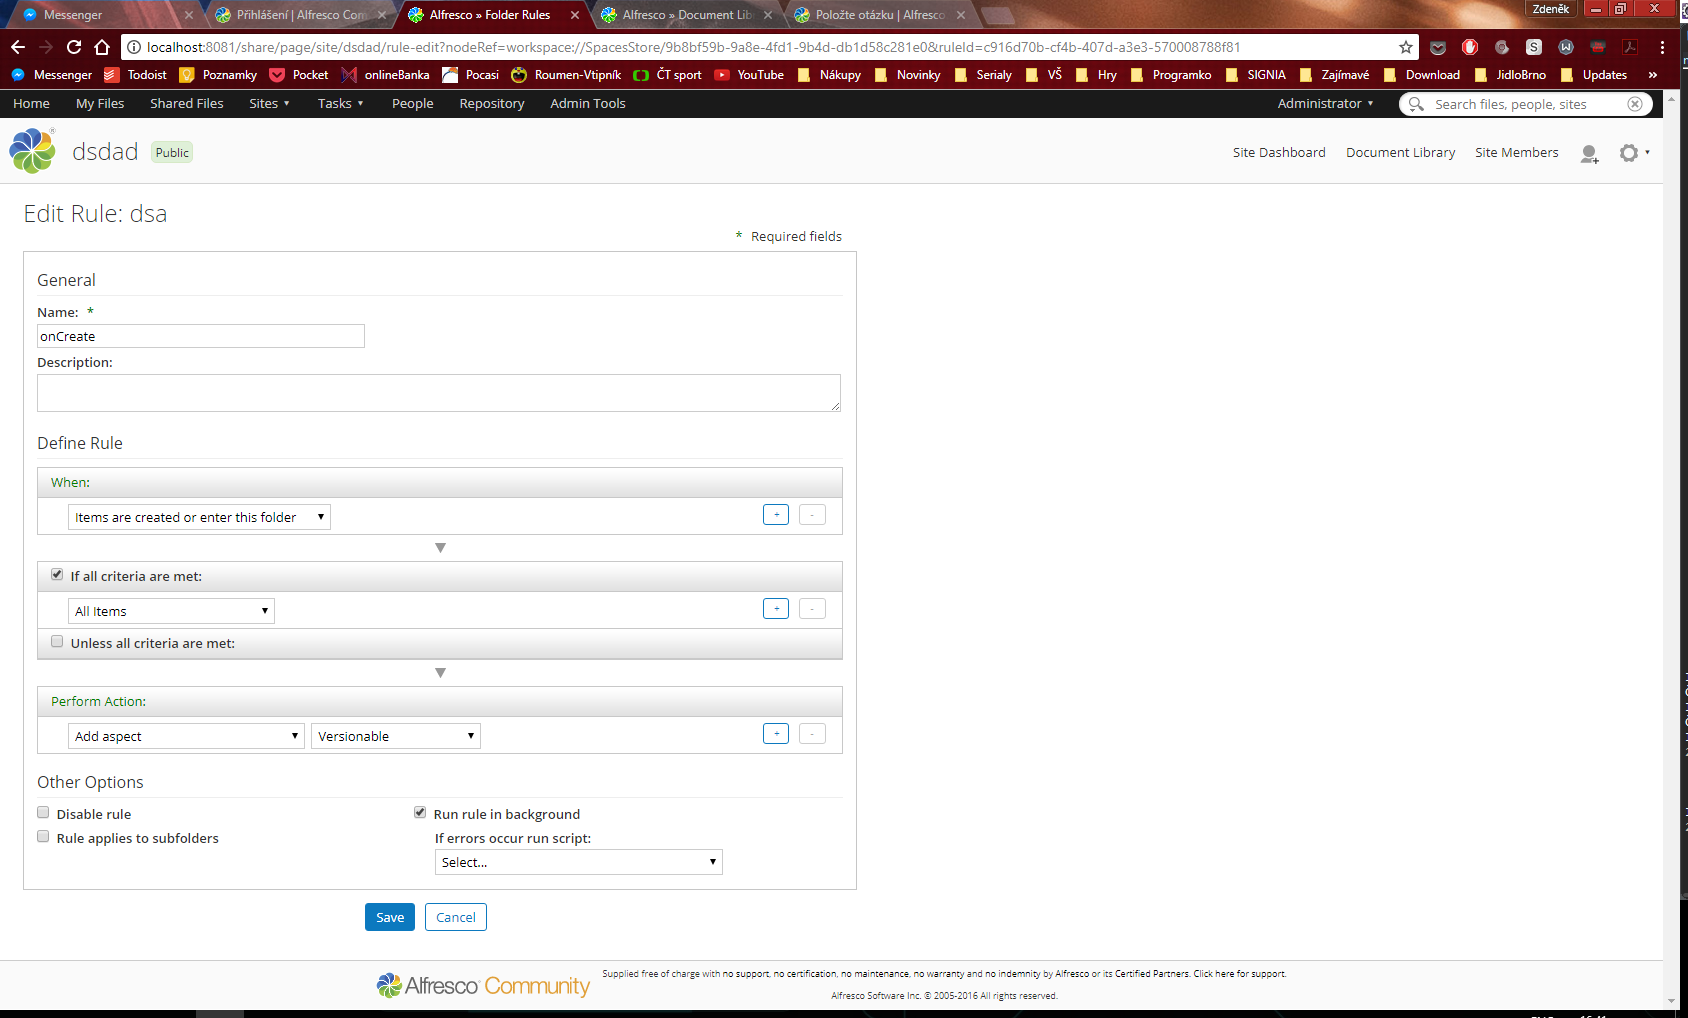Open the invite users icon
The image size is (1688, 1018).
point(1589,153)
